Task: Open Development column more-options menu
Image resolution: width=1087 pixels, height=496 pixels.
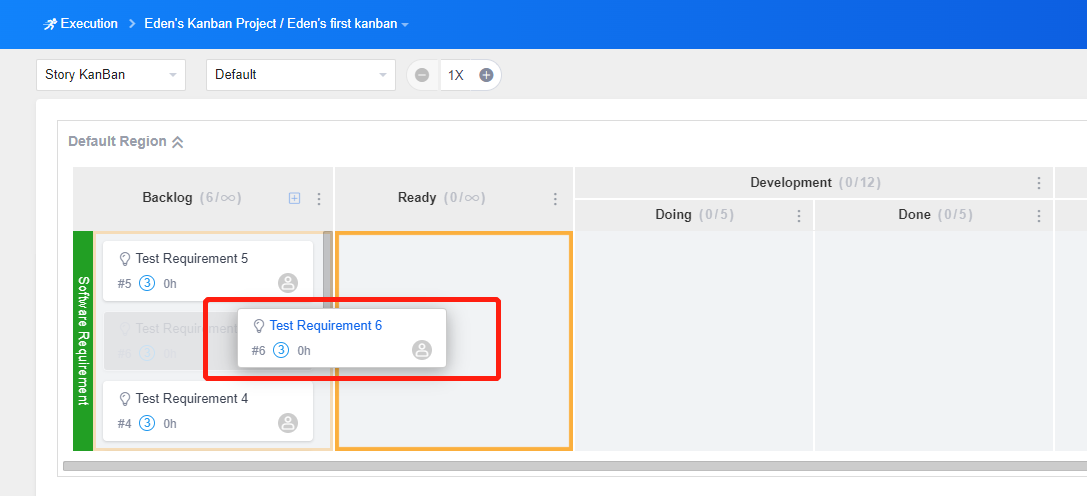Action: point(1039,183)
